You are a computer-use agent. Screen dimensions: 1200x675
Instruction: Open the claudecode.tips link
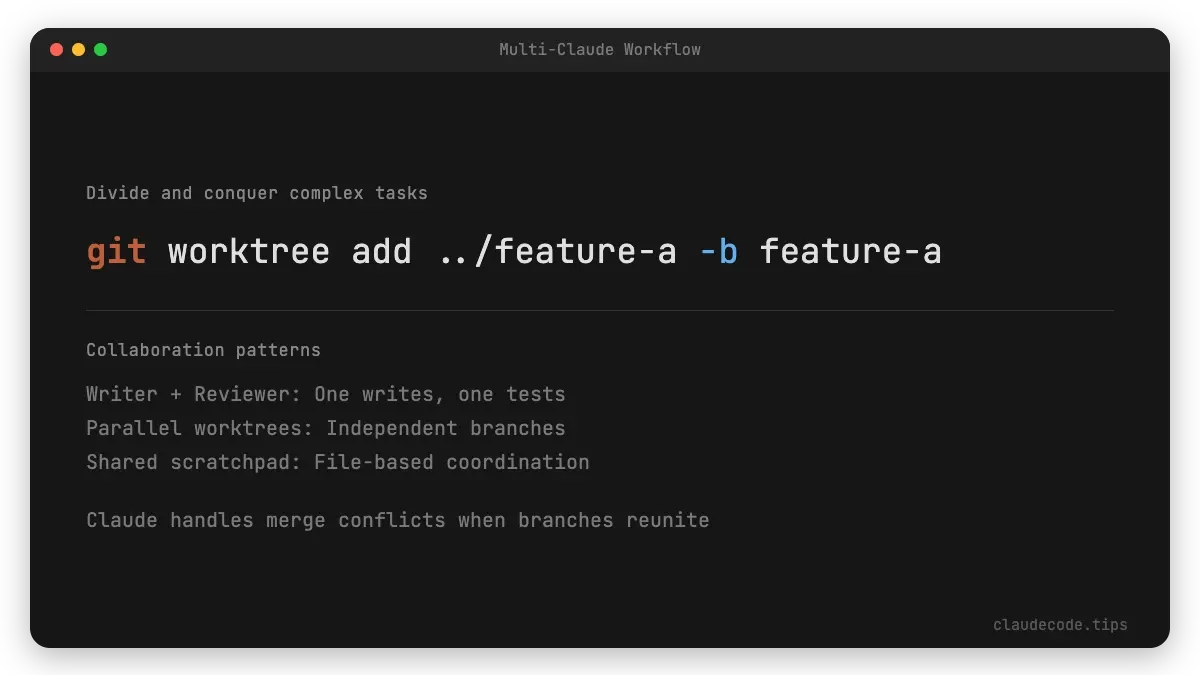click(1060, 624)
